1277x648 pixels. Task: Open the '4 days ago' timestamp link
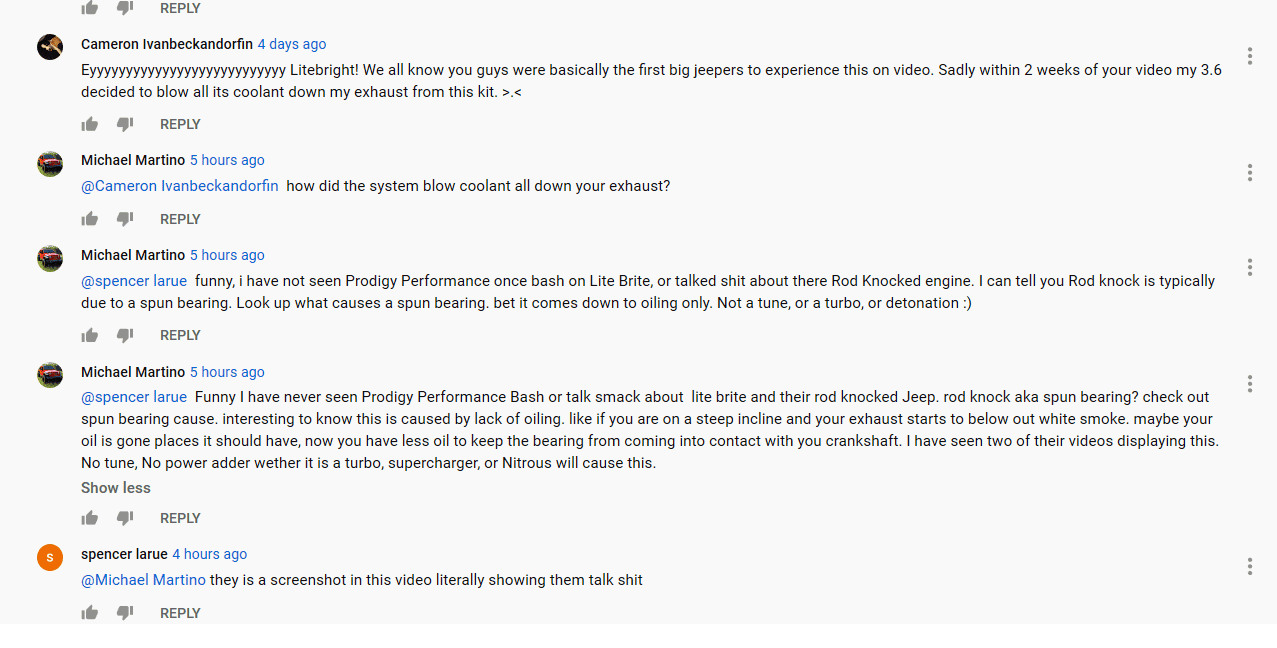pos(292,44)
